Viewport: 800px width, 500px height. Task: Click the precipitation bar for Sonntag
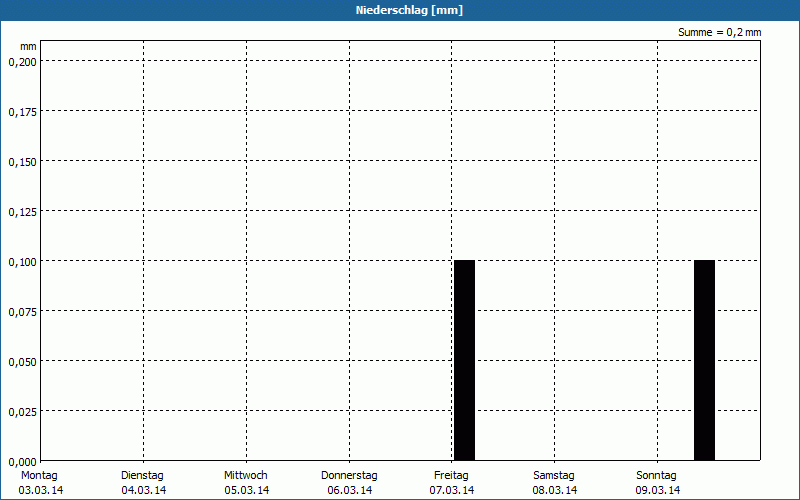pos(704,360)
